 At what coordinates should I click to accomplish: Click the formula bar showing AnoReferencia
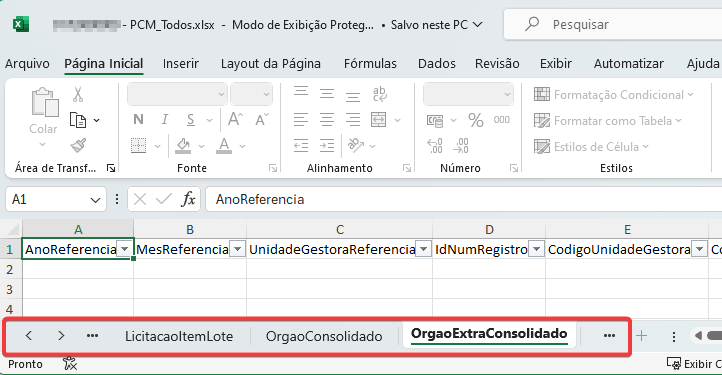point(463,199)
